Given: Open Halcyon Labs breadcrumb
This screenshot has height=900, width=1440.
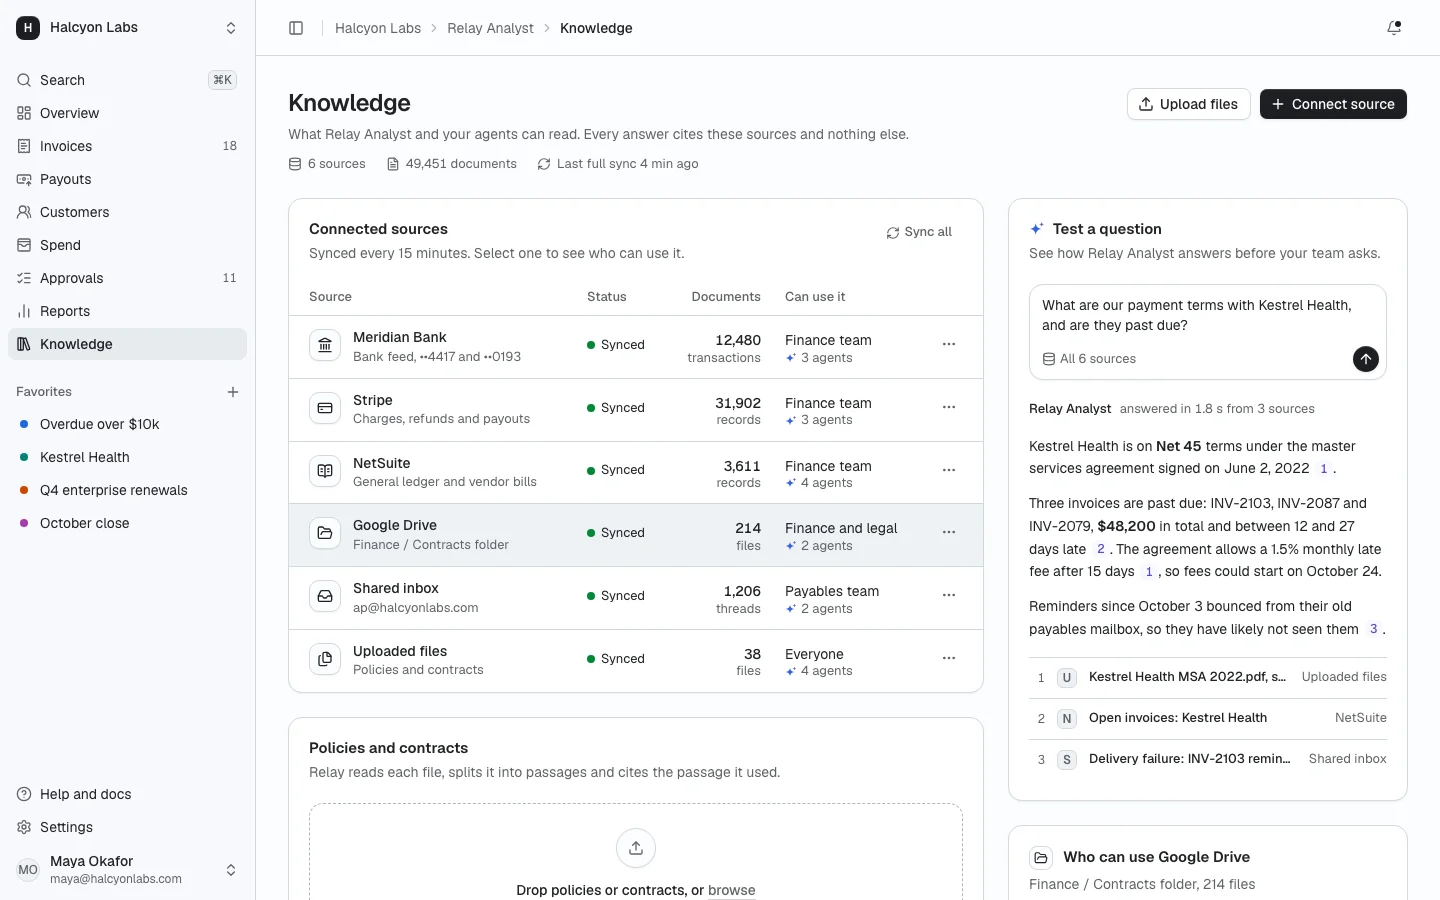Looking at the screenshot, I should tap(378, 28).
